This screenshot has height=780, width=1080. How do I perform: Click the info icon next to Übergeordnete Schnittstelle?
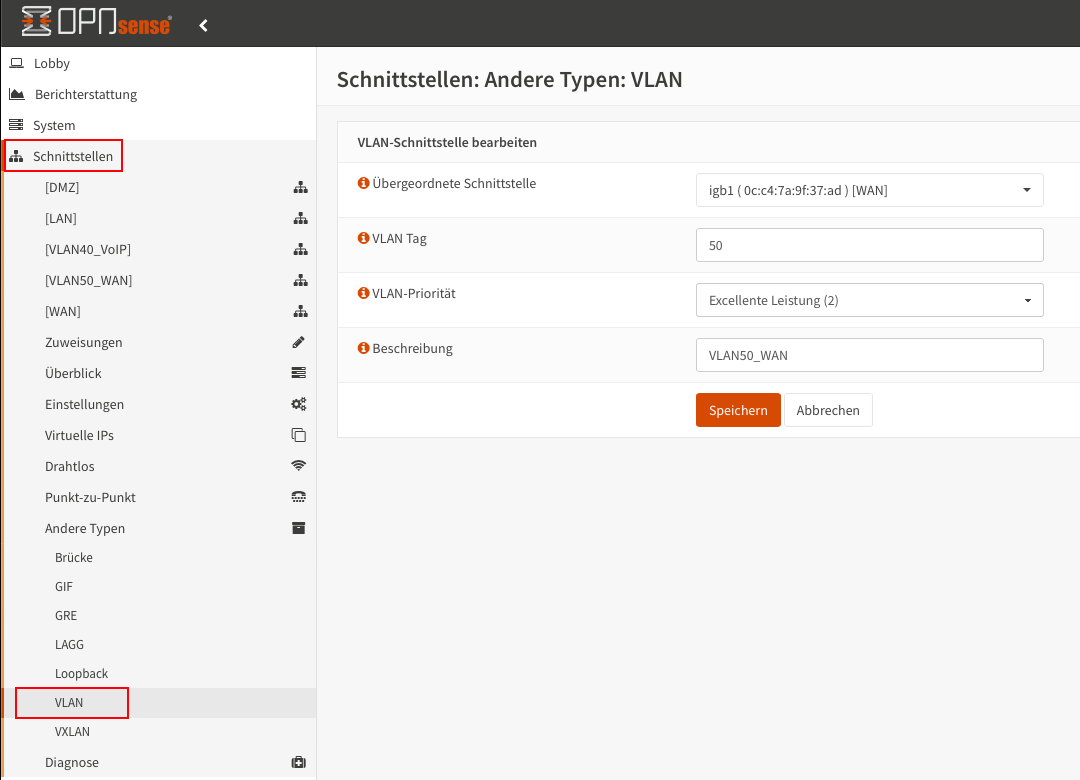[364, 184]
